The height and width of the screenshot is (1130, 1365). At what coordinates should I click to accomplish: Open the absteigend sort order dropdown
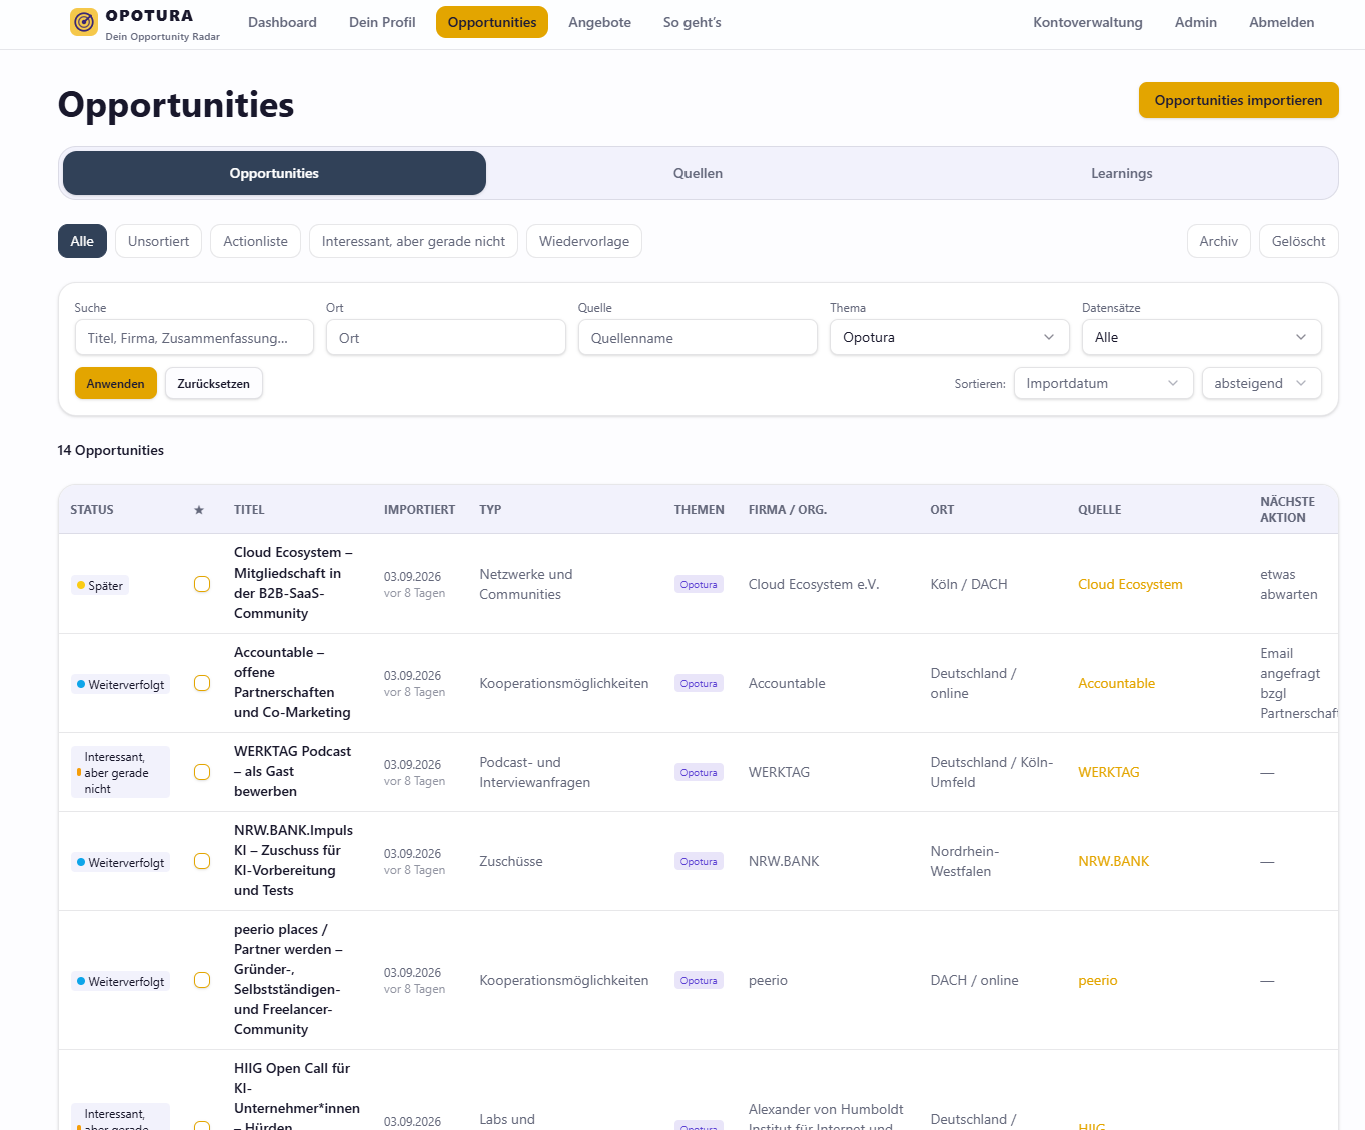1261,383
